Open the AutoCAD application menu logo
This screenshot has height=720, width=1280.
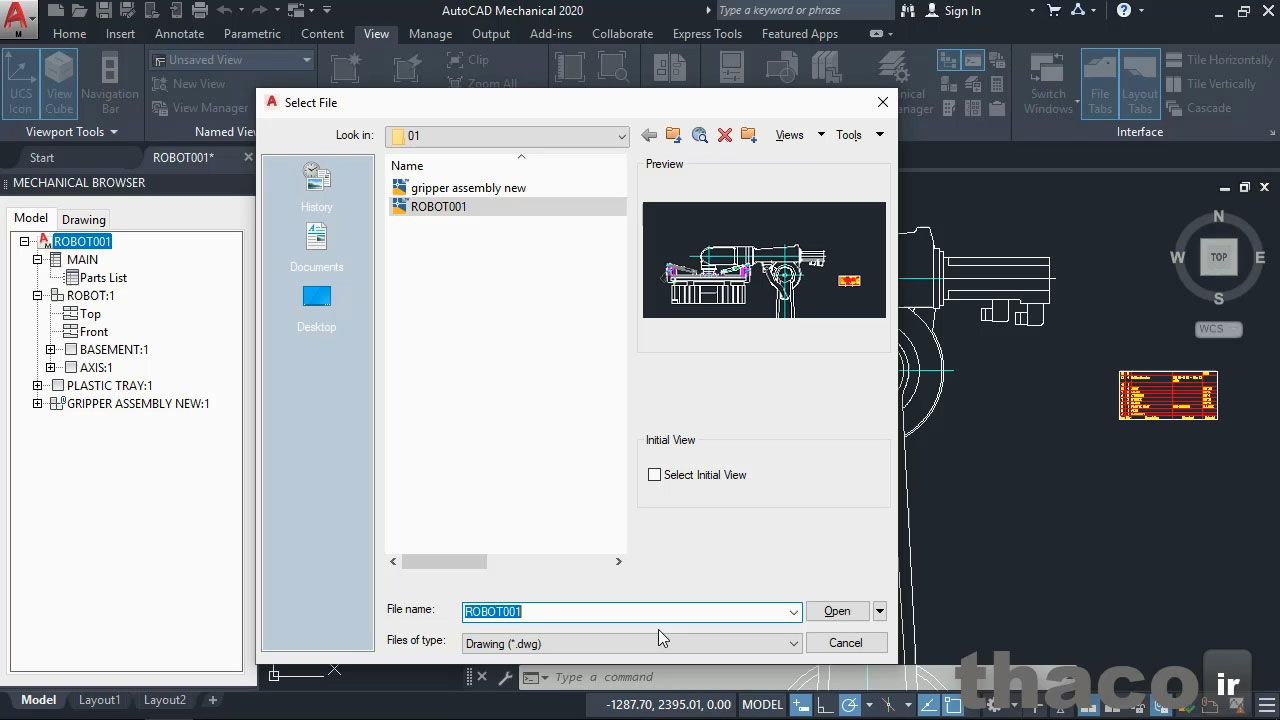click(18, 18)
